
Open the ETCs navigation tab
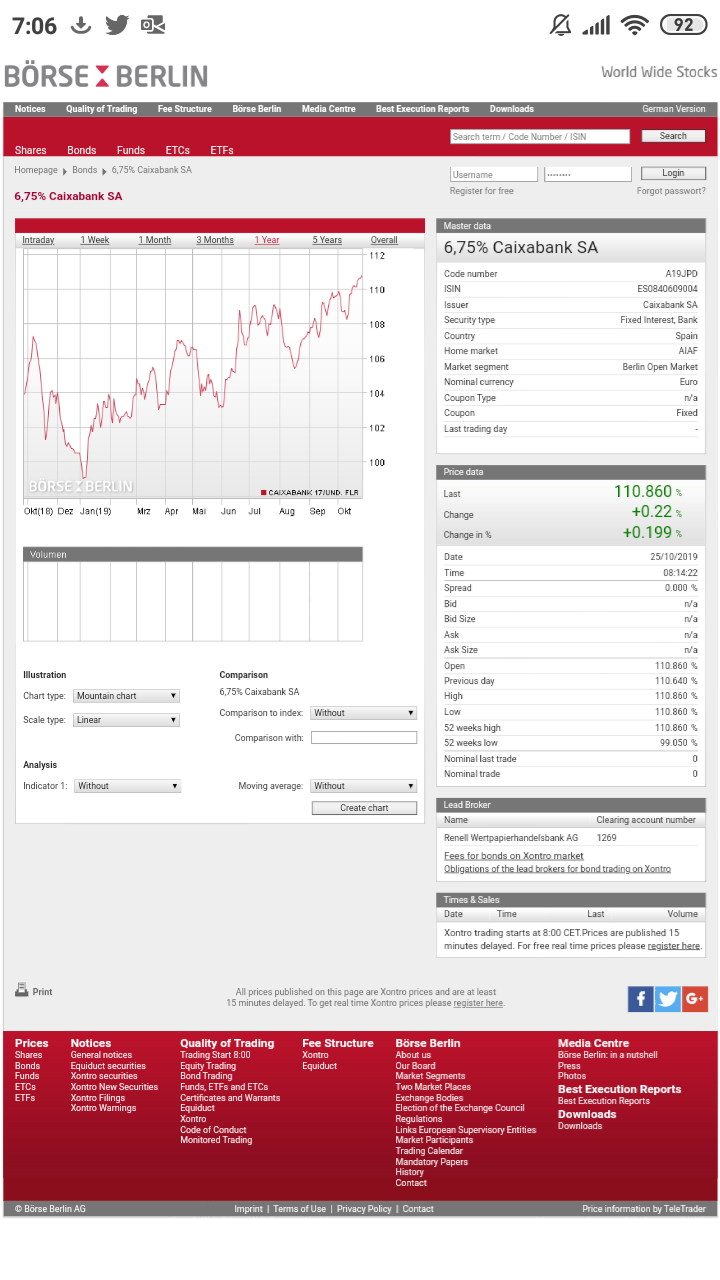(x=178, y=150)
